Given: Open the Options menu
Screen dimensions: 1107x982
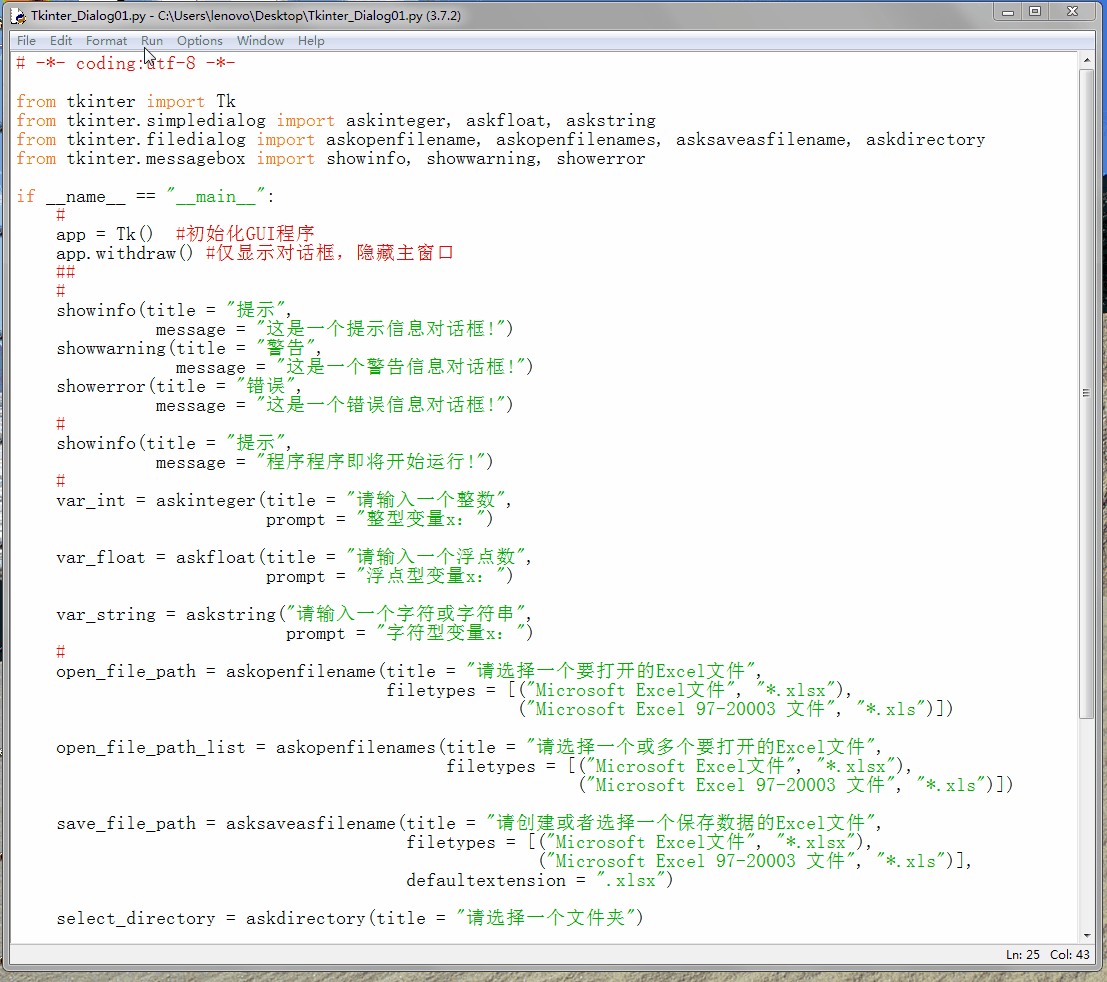Looking at the screenshot, I should (x=200, y=41).
